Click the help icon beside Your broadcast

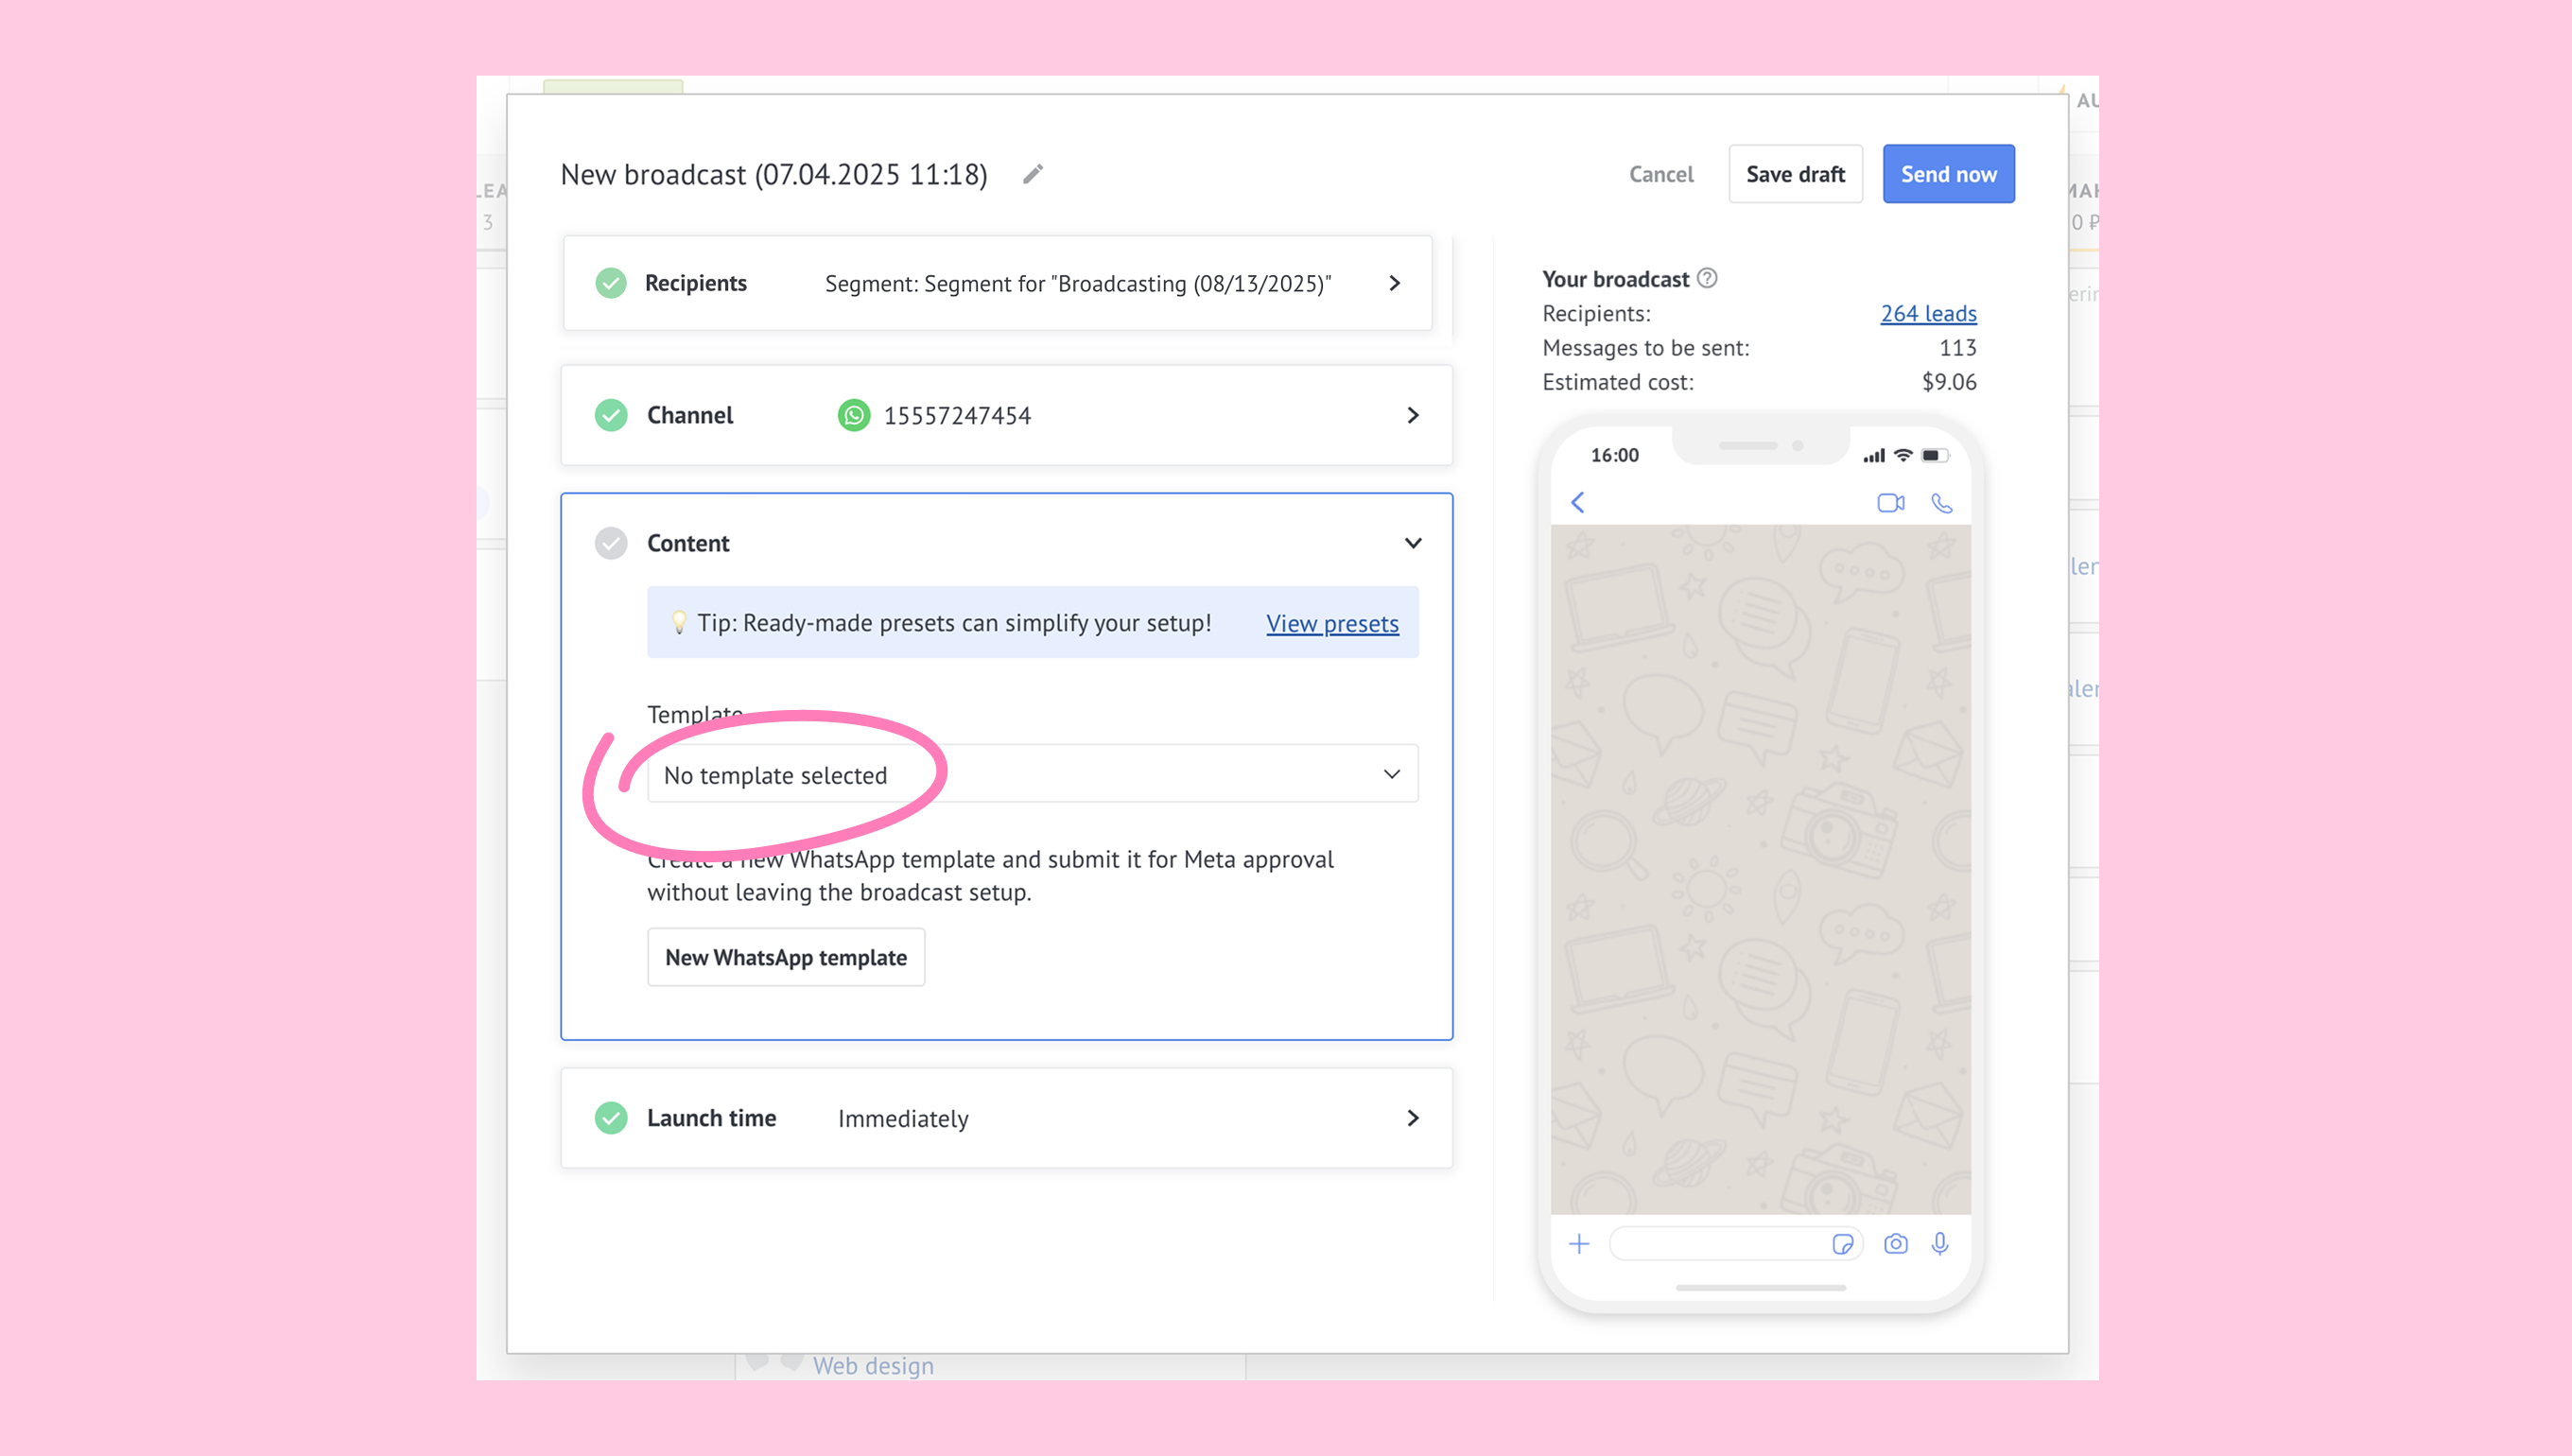click(x=1707, y=278)
